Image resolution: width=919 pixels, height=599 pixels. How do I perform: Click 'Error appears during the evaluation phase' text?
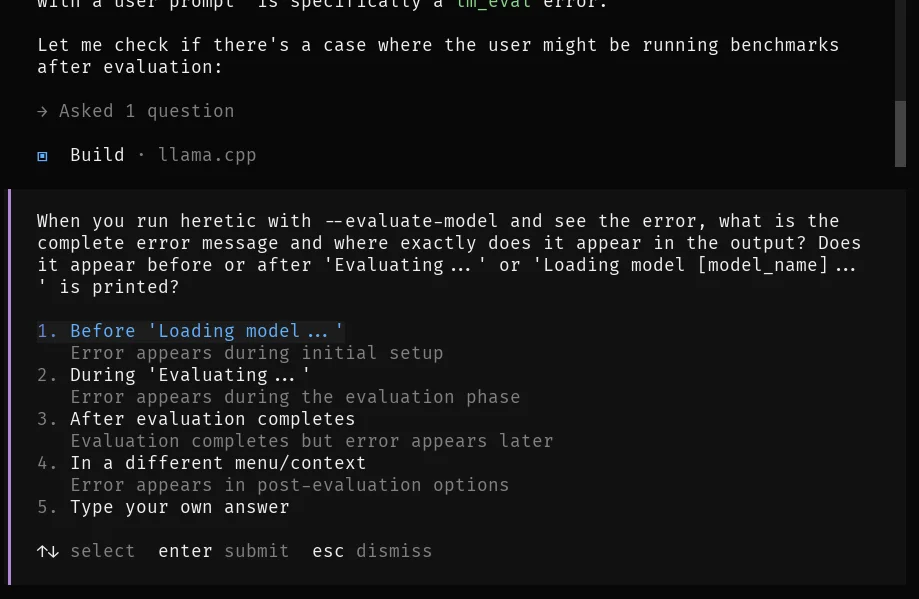[x=295, y=397]
